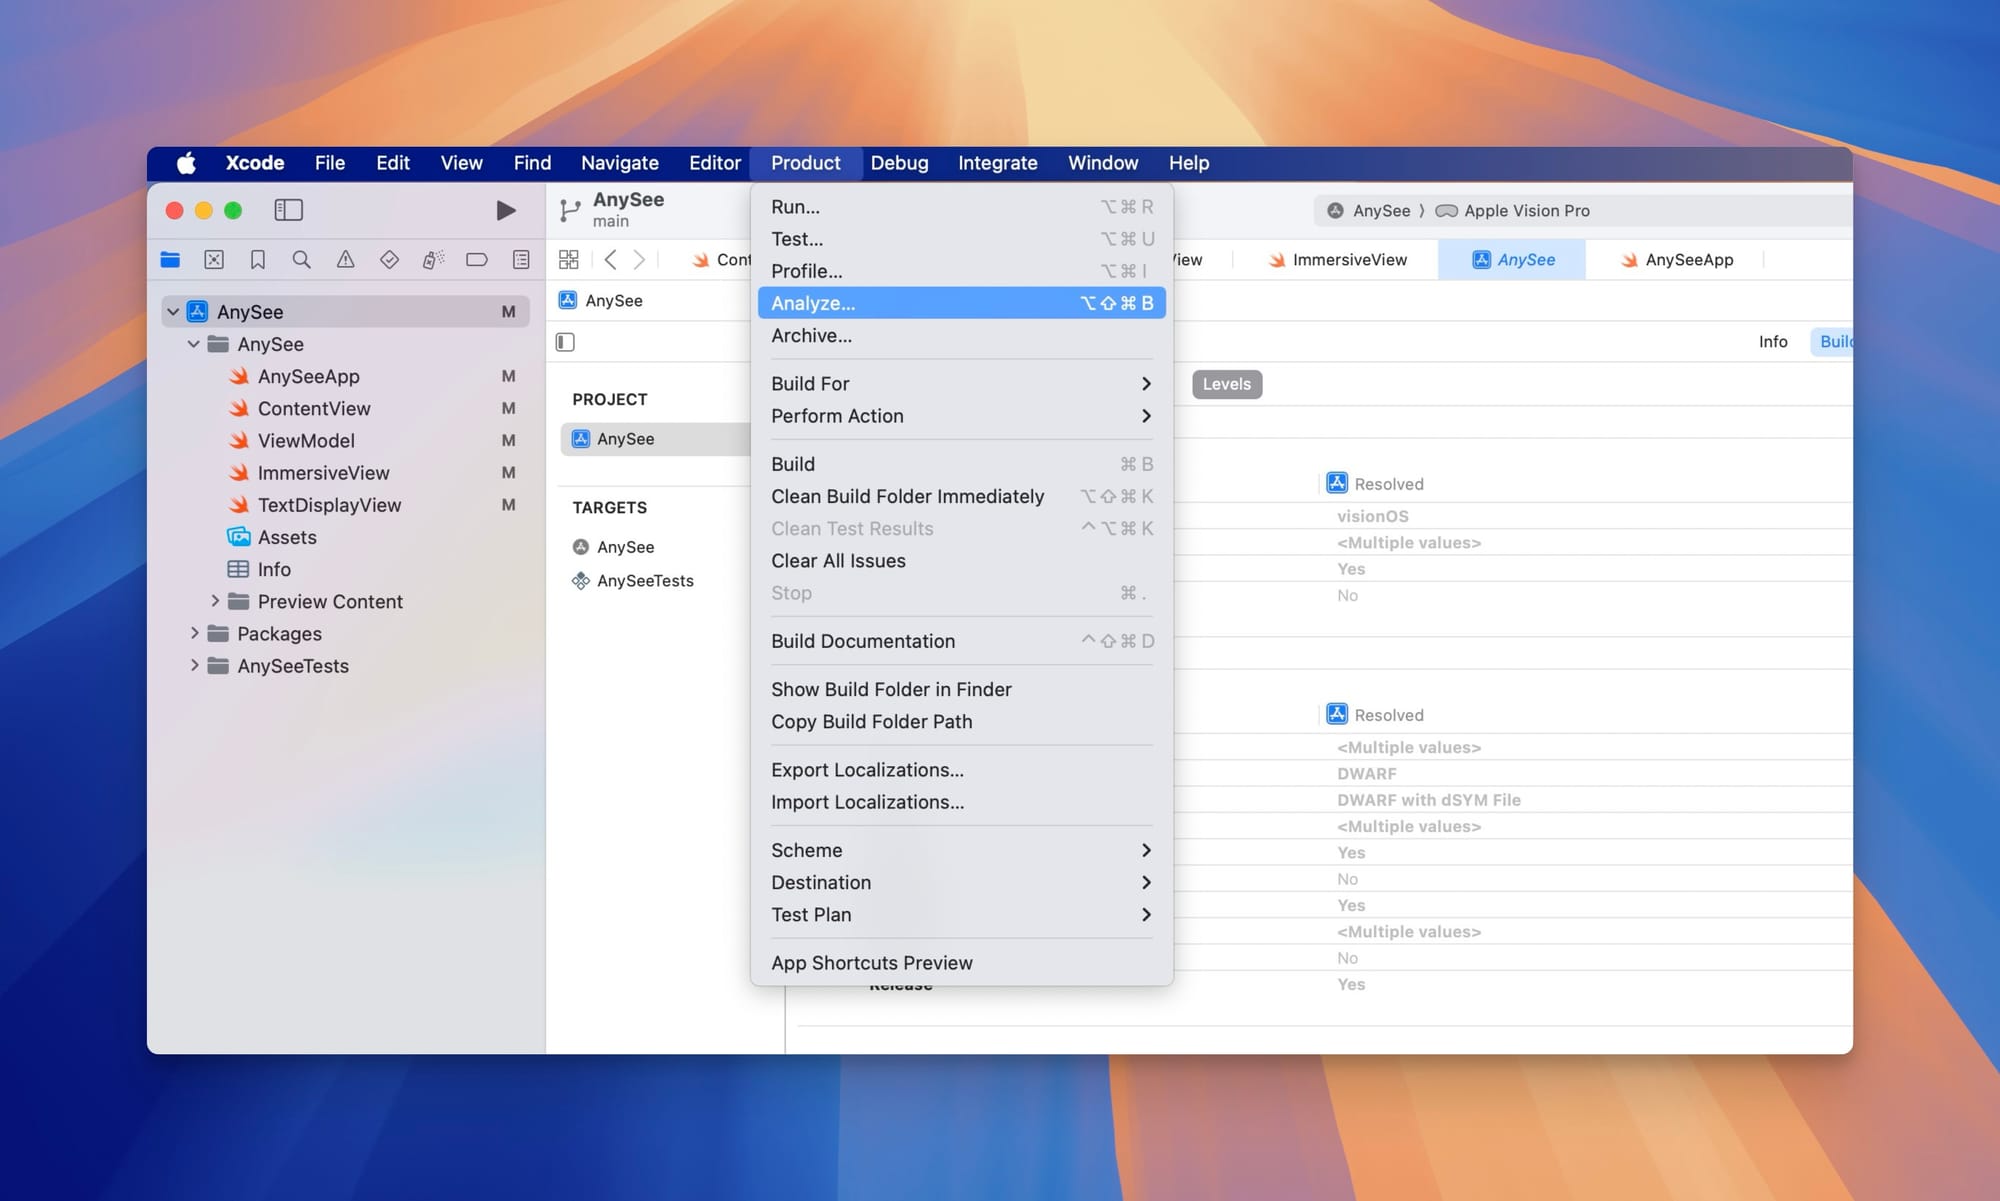Select the test navigator diamond icon
2000x1201 pixels.
click(x=389, y=260)
